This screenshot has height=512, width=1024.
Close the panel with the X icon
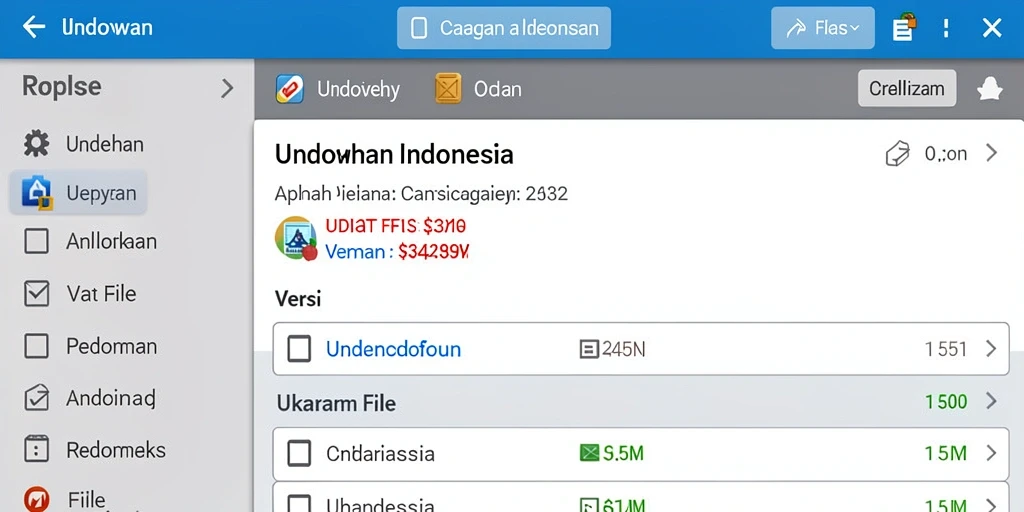point(992,28)
